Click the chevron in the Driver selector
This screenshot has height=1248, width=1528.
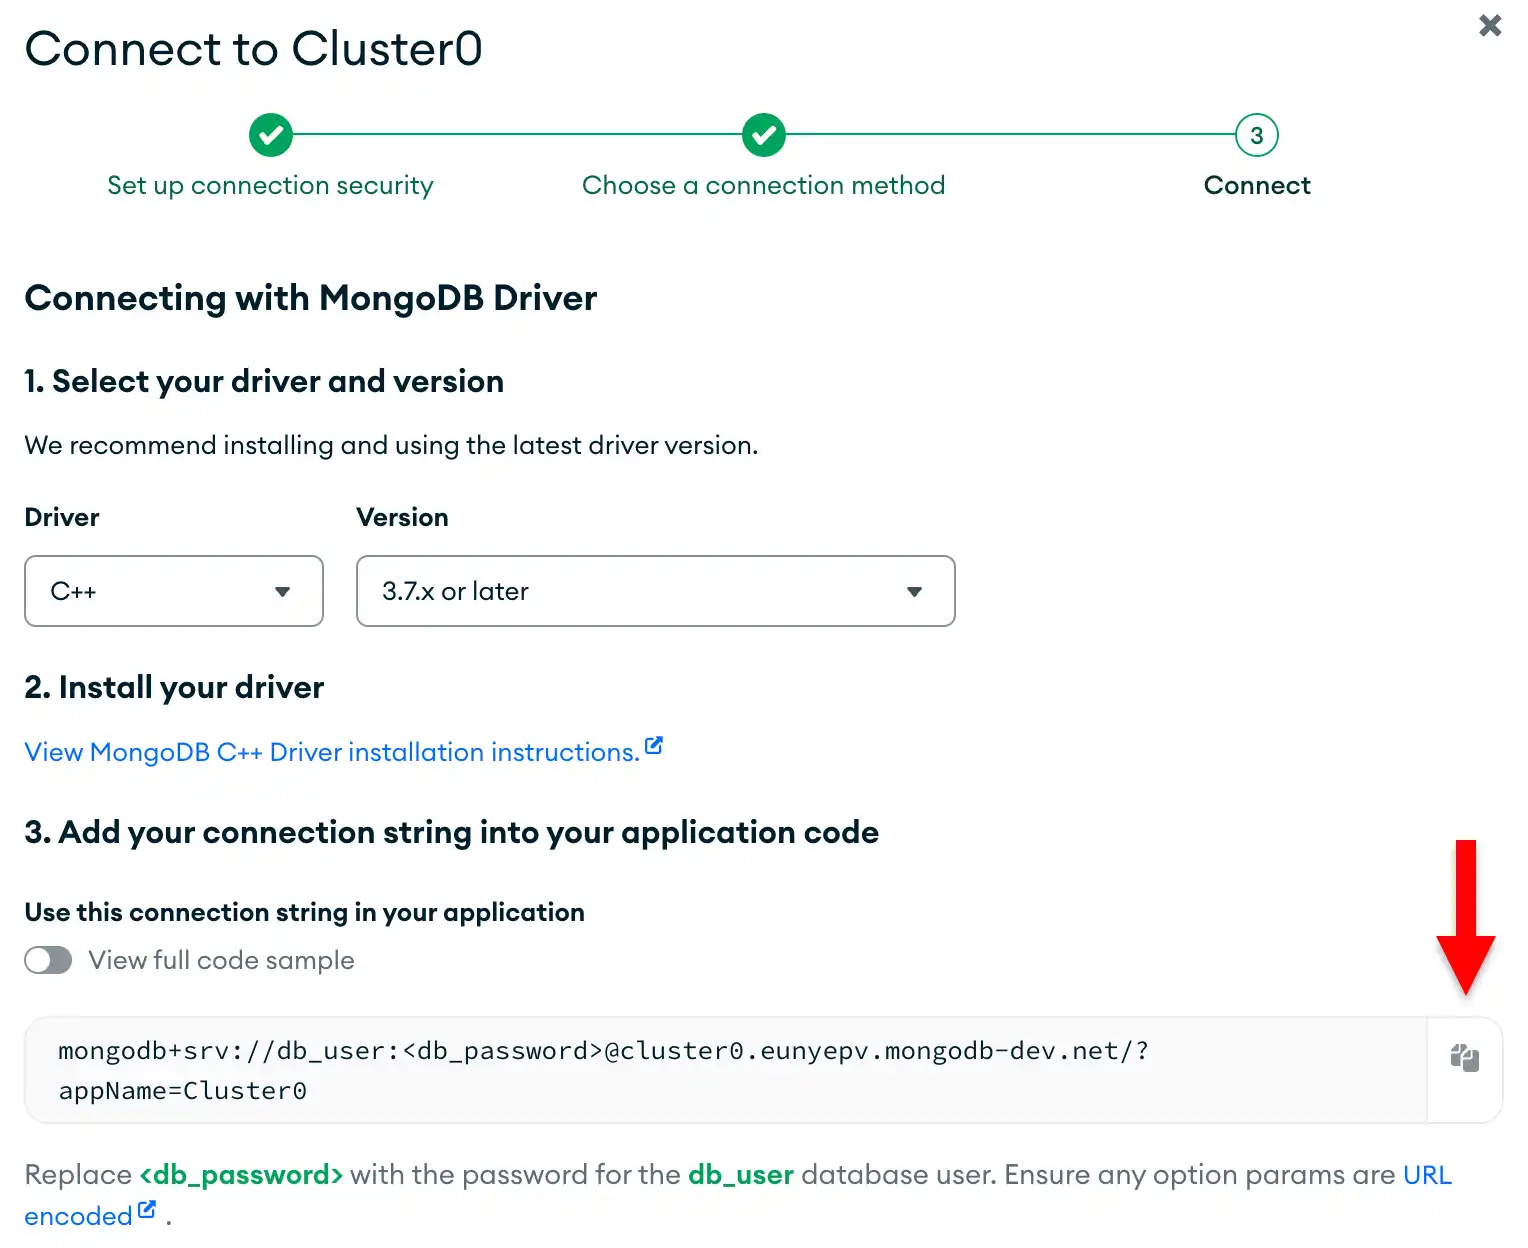click(x=281, y=591)
